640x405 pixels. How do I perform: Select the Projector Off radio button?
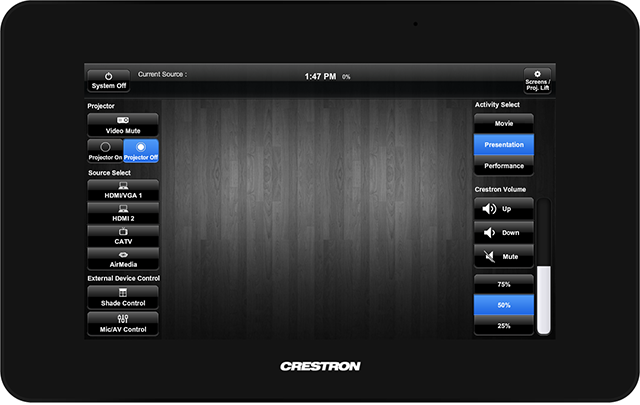[x=141, y=151]
